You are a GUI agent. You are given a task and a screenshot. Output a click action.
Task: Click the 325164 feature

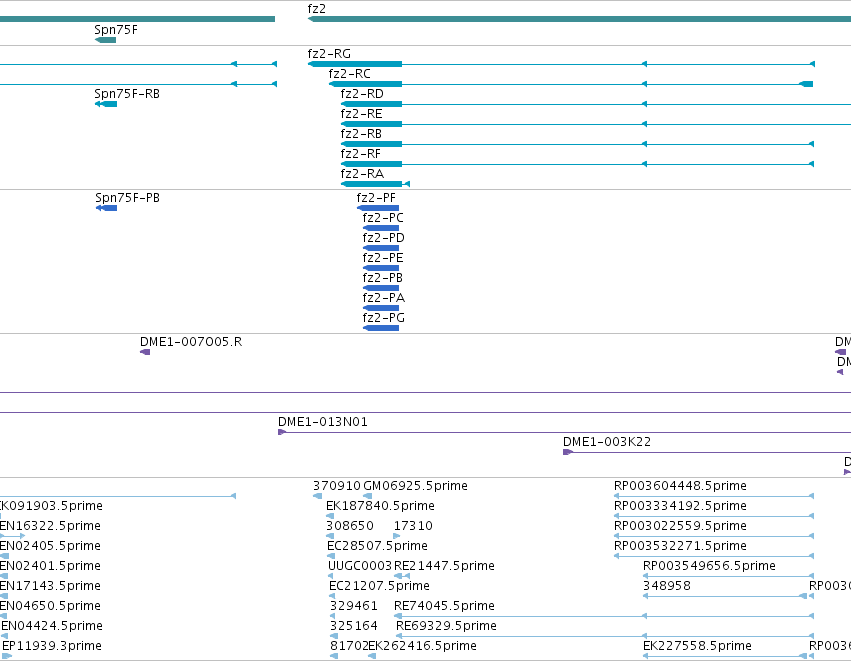coord(334,636)
